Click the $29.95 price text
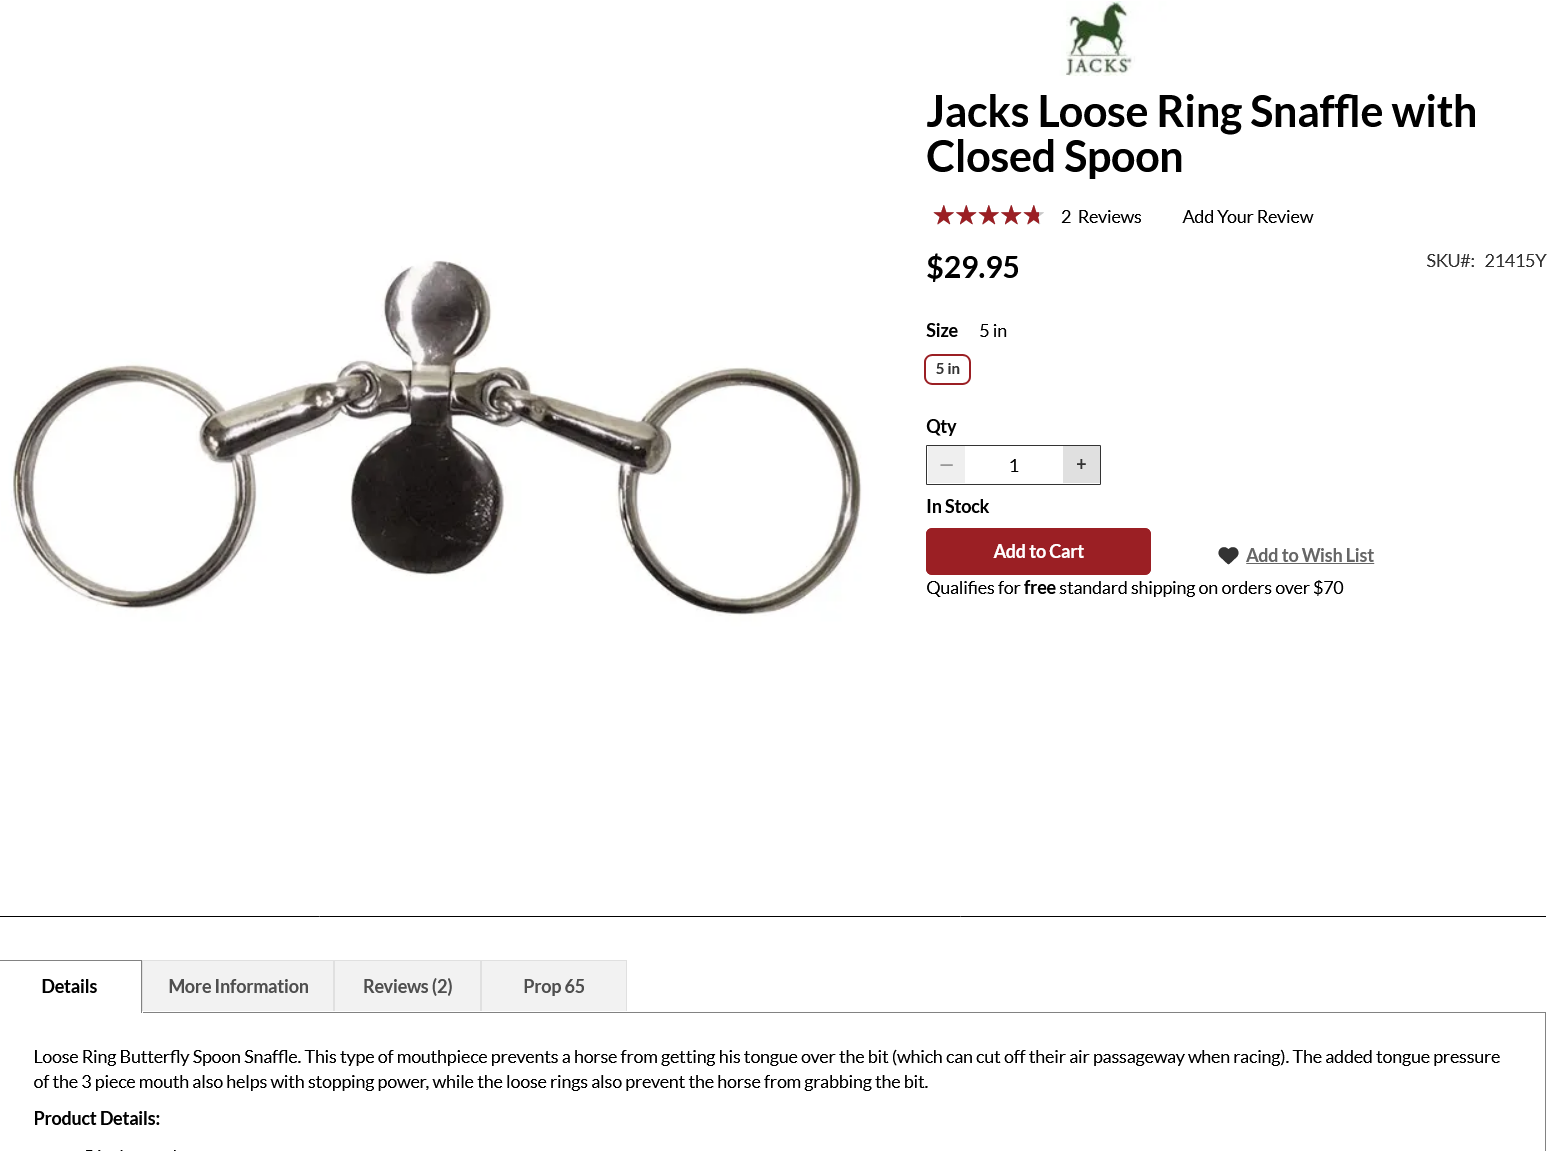The image size is (1560, 1151). click(972, 267)
